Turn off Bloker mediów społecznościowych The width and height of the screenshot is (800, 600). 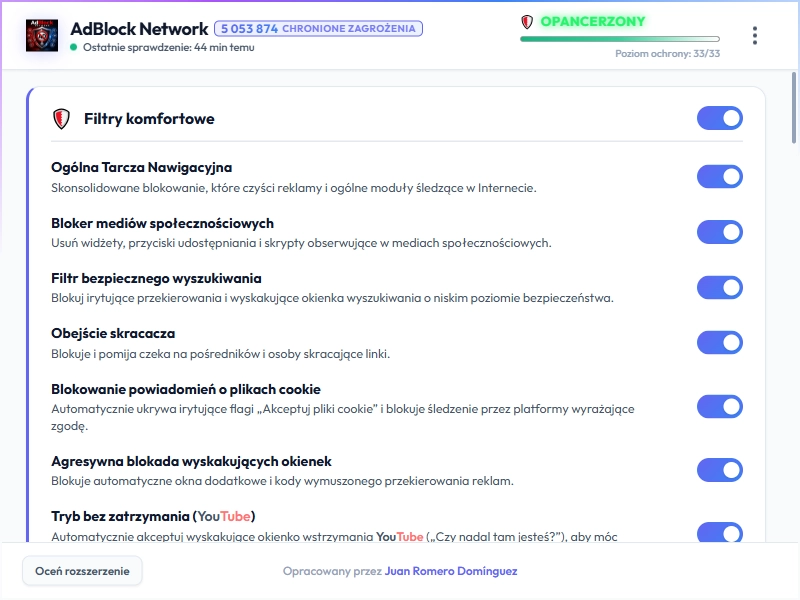tap(719, 232)
